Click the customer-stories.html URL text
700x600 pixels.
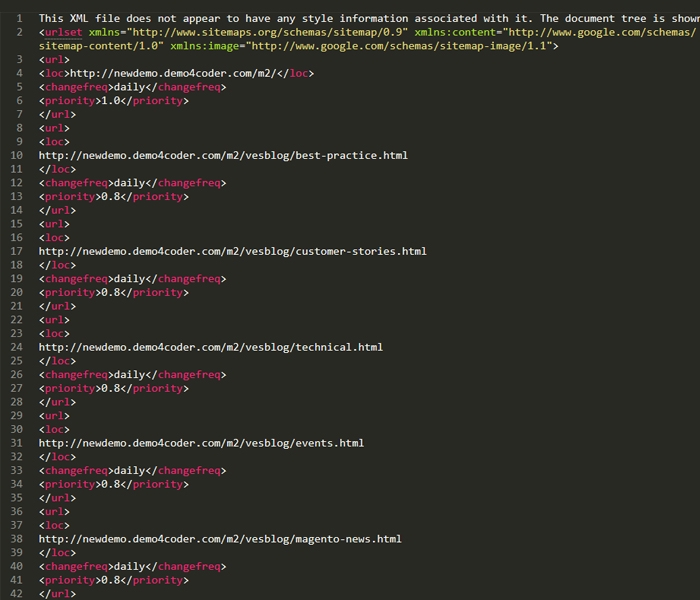(232, 251)
